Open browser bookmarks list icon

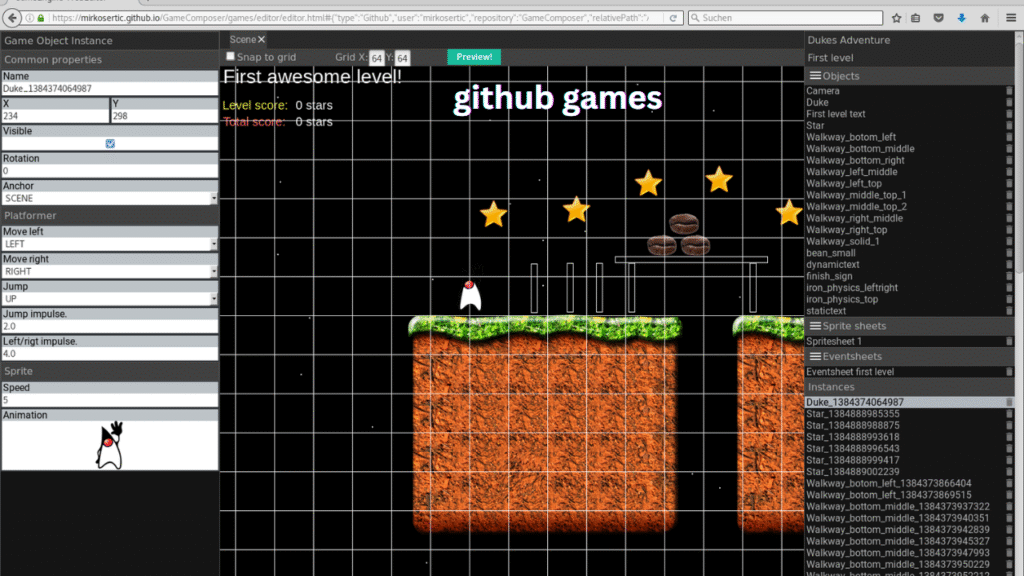pyautogui.click(x=916, y=18)
